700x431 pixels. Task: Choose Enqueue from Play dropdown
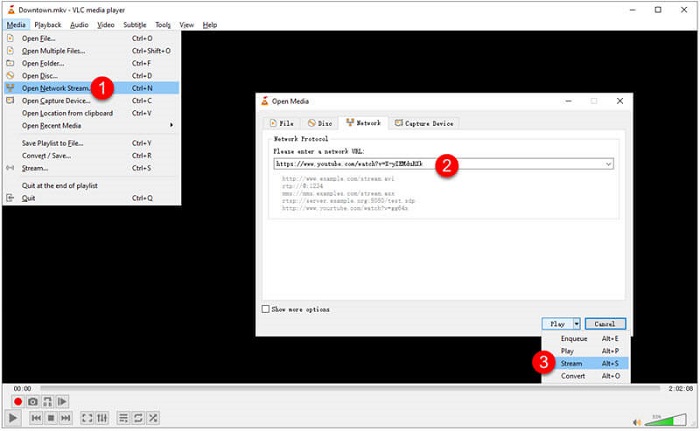[x=585, y=339]
